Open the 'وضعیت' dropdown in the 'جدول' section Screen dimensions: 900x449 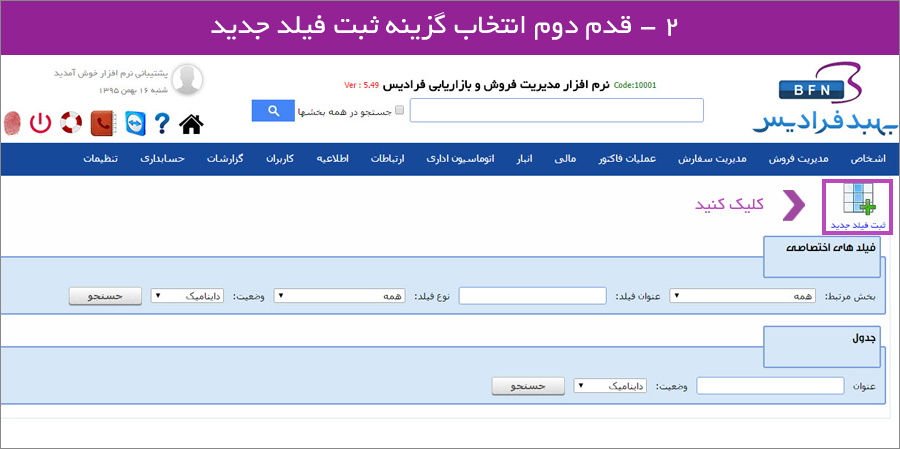click(612, 385)
